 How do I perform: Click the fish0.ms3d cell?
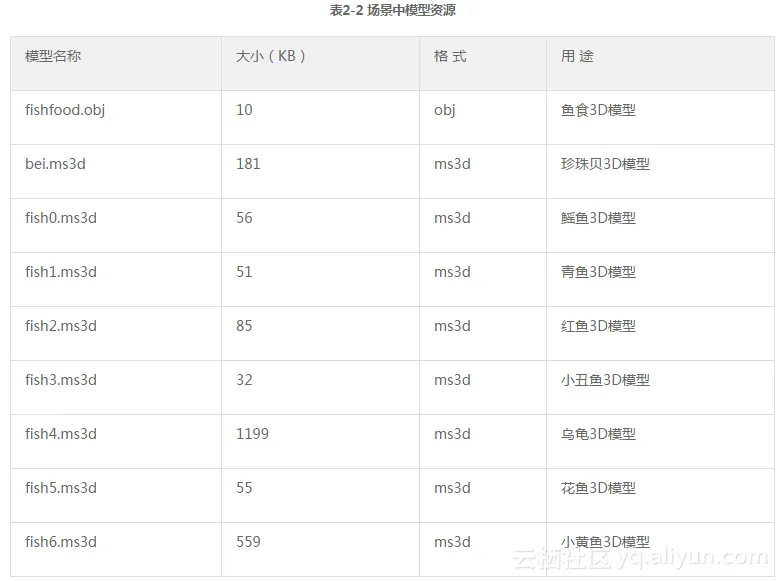[x=61, y=218]
